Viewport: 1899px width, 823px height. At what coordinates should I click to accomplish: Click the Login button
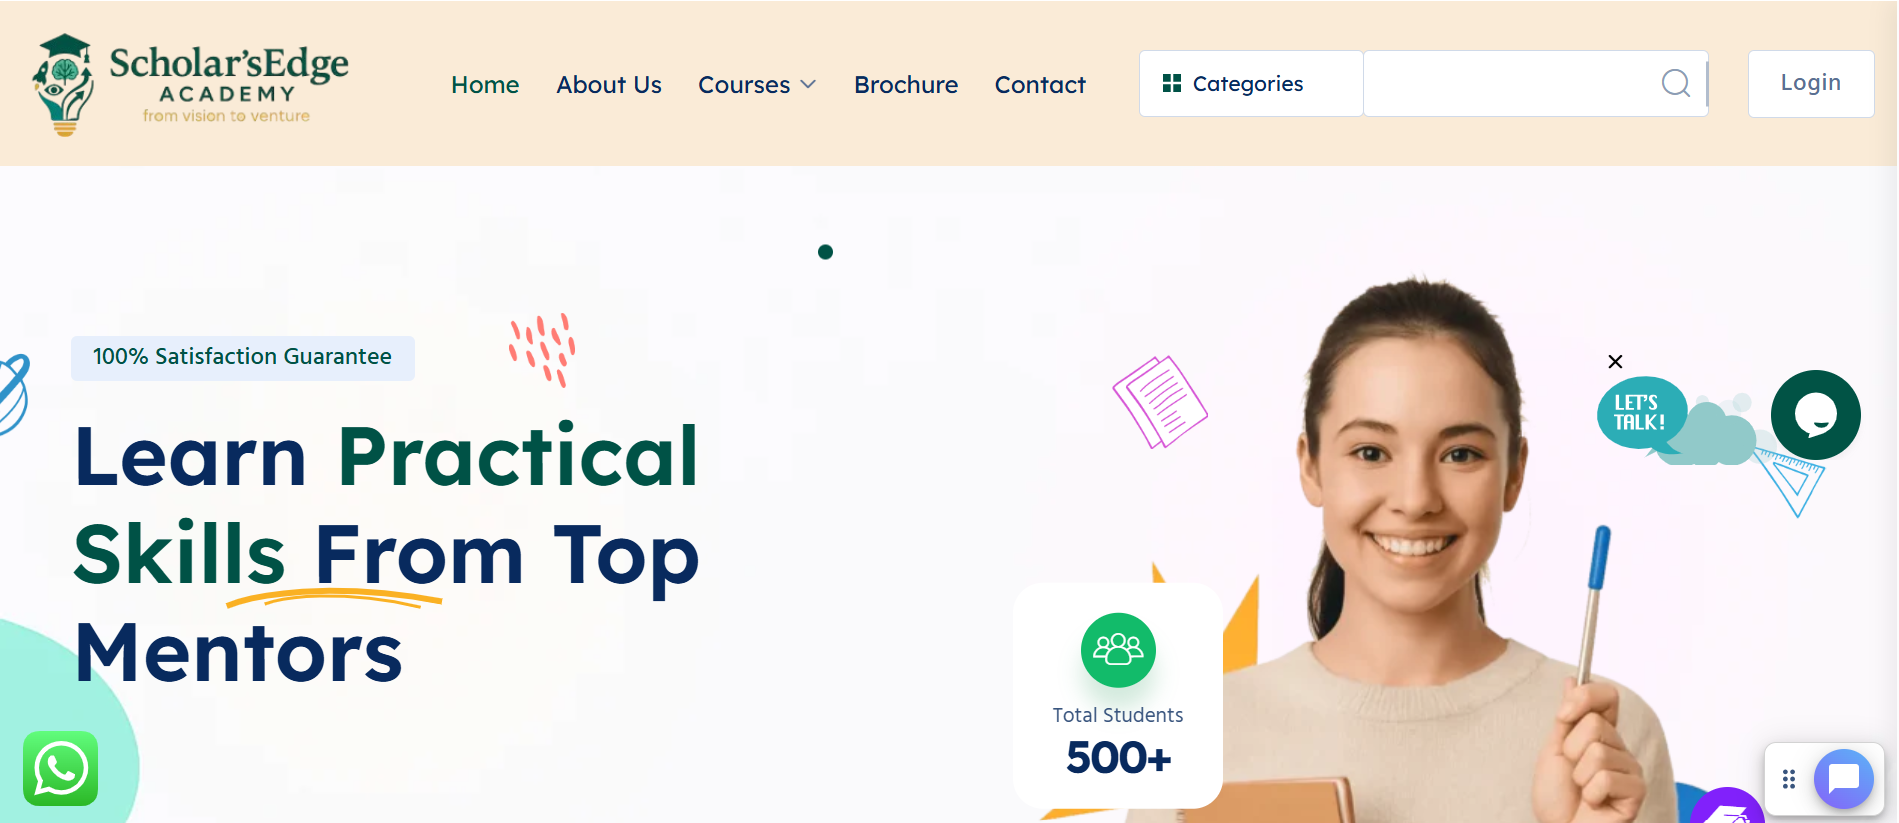(1810, 83)
